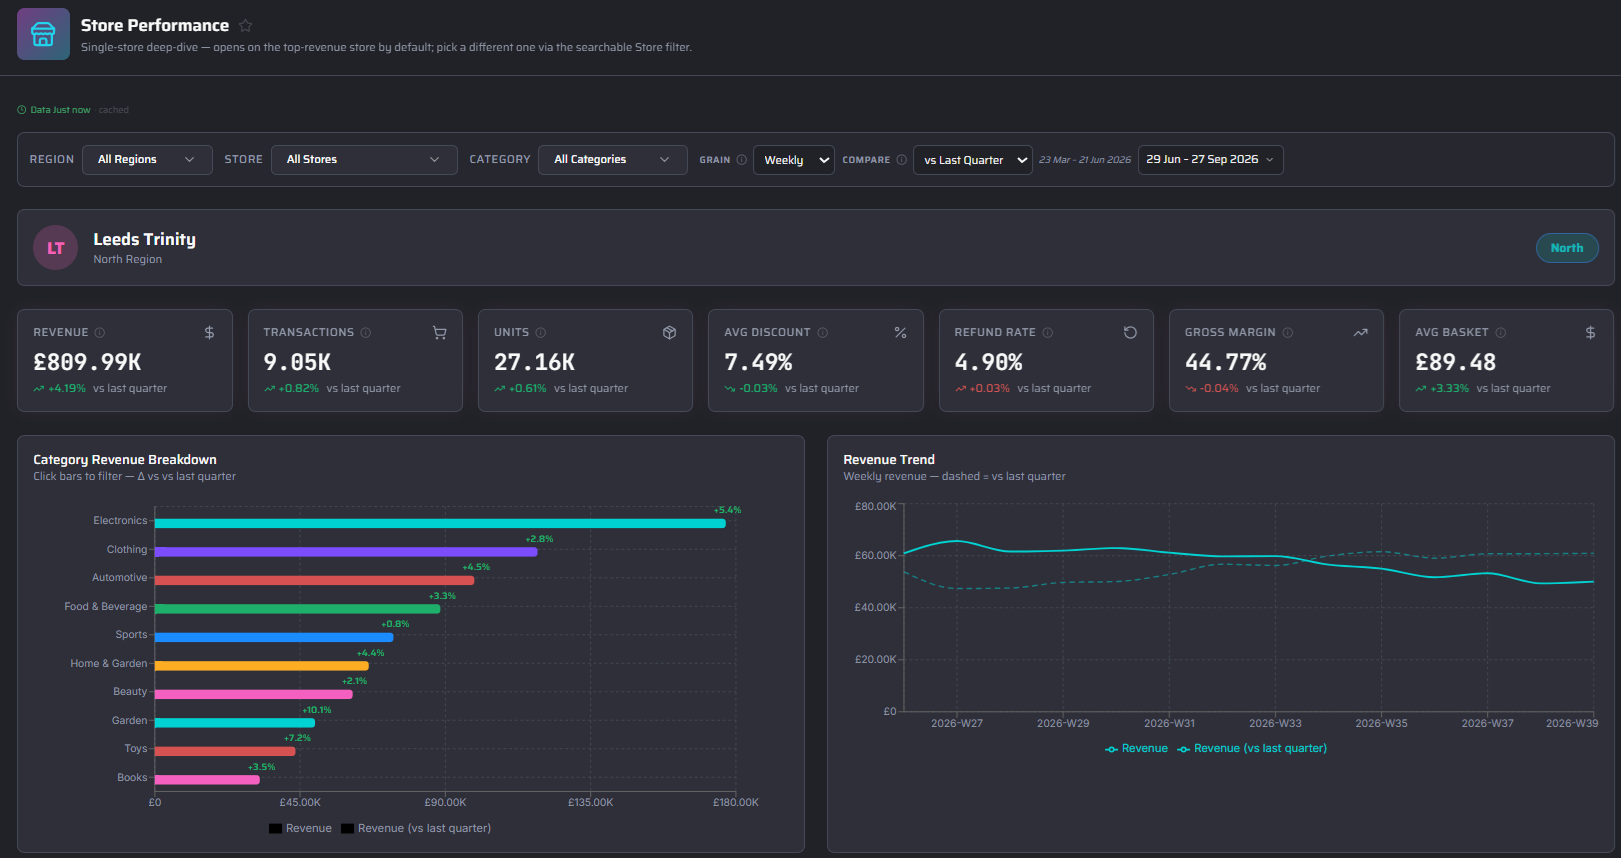
Task: Open the All Categories dropdown
Action: click(x=612, y=160)
